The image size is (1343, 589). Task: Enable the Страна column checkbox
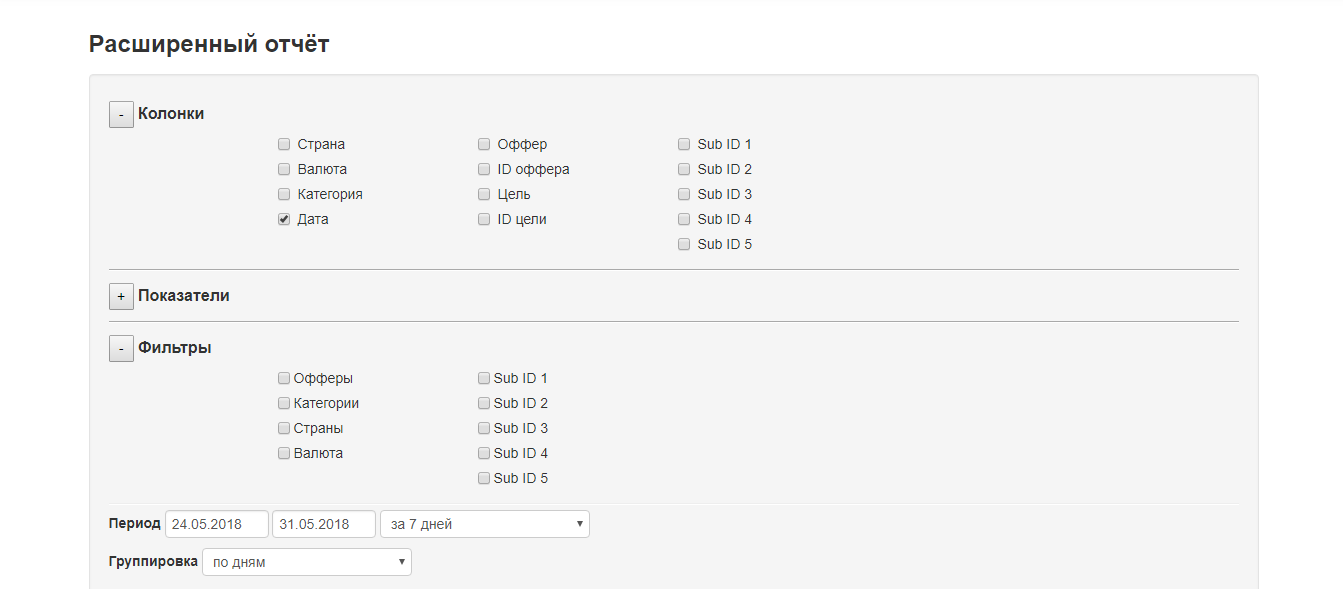pyautogui.click(x=284, y=144)
